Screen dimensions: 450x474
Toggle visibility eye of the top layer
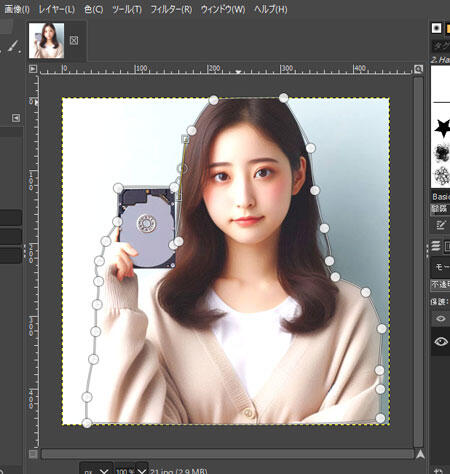pos(441,319)
